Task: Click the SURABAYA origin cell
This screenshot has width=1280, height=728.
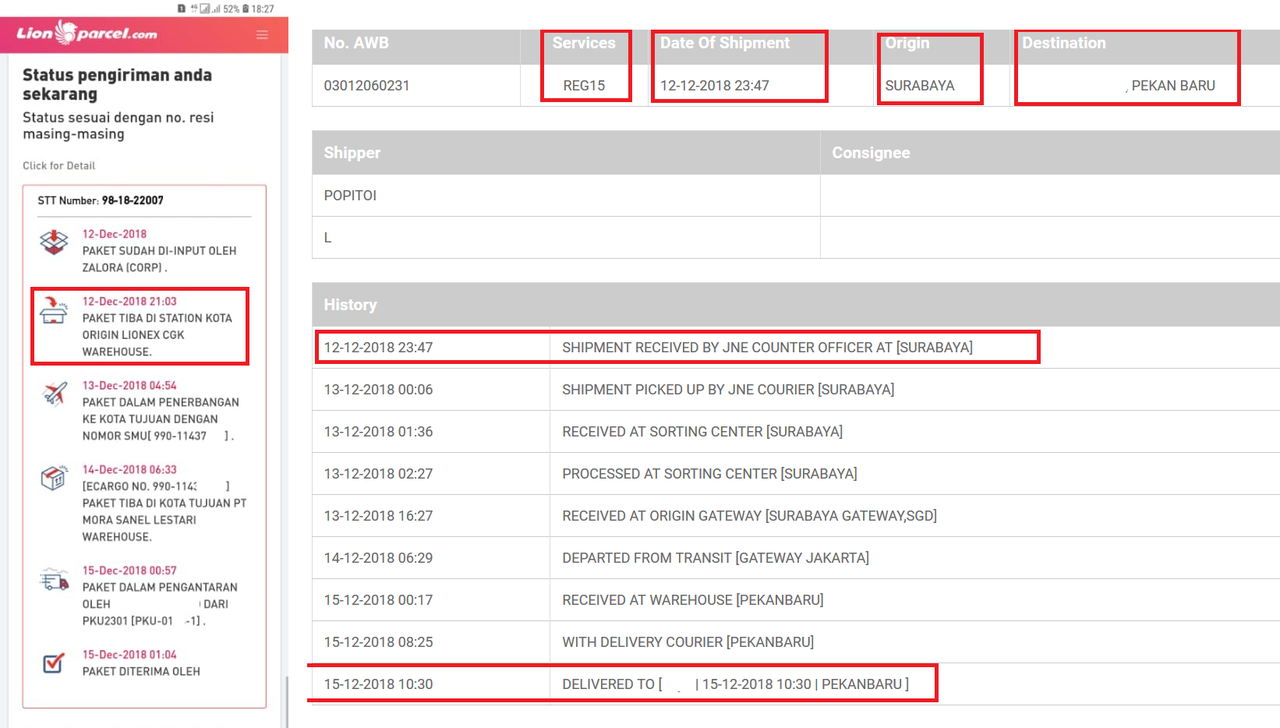Action: click(920, 85)
